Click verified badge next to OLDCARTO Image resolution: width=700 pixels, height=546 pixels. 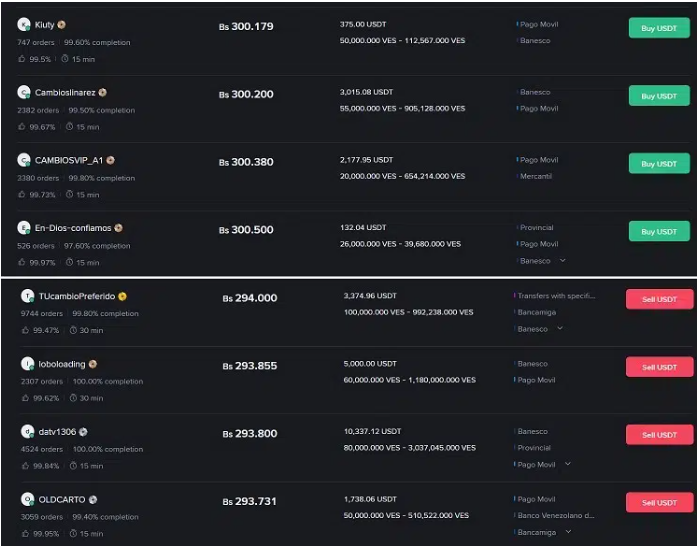(x=93, y=499)
